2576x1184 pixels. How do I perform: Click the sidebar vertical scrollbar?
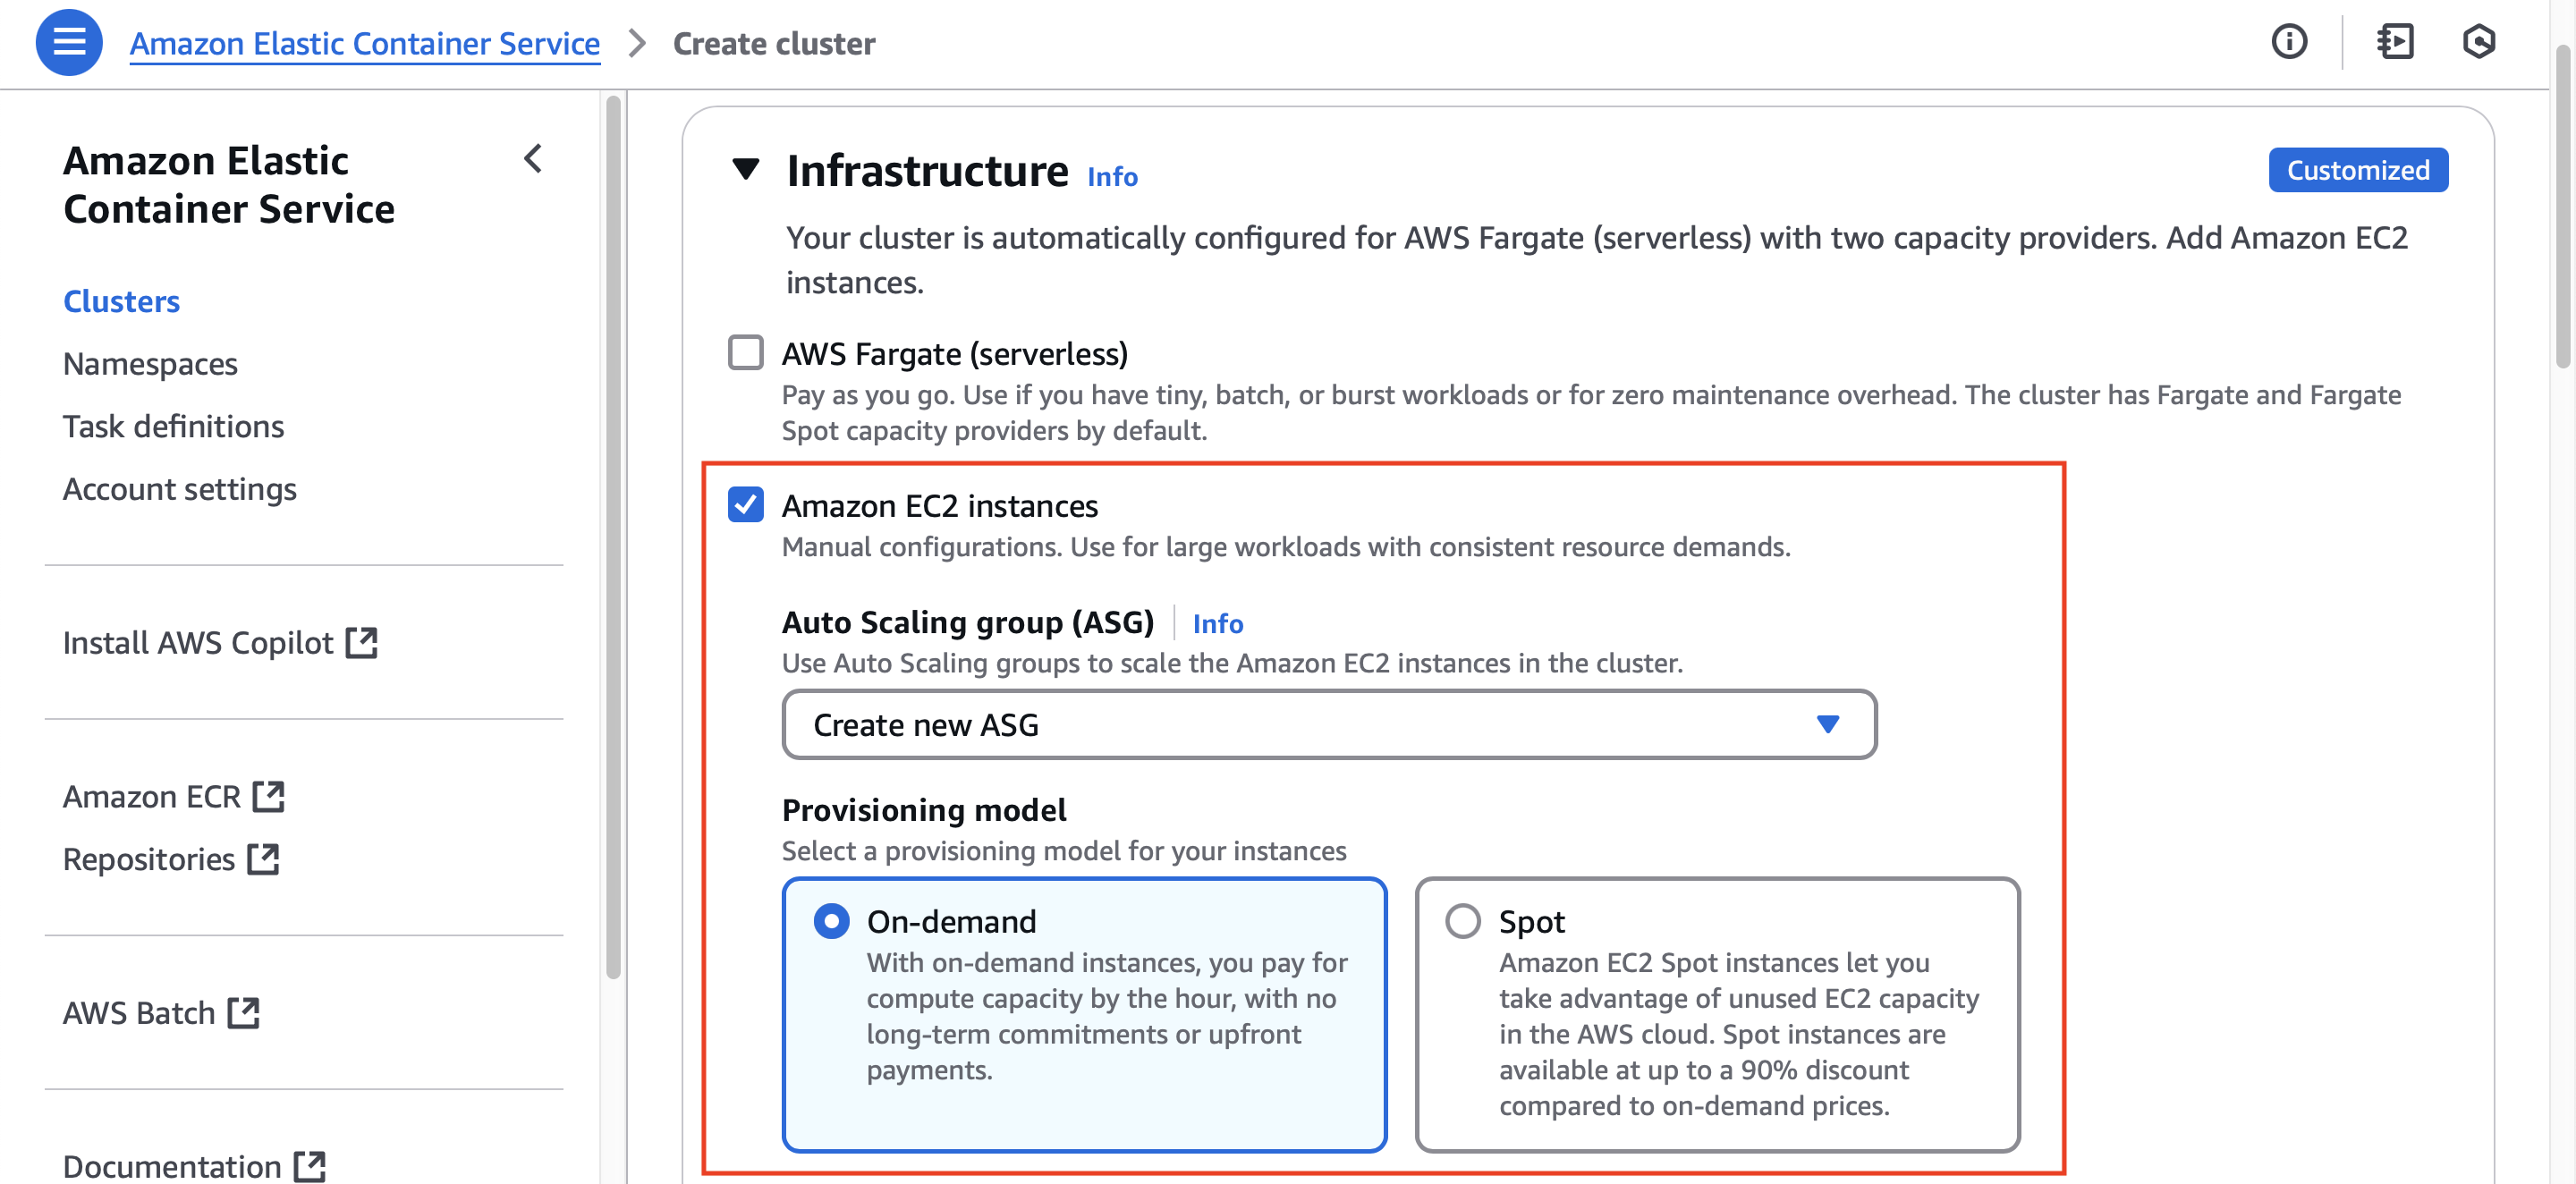pos(613,537)
